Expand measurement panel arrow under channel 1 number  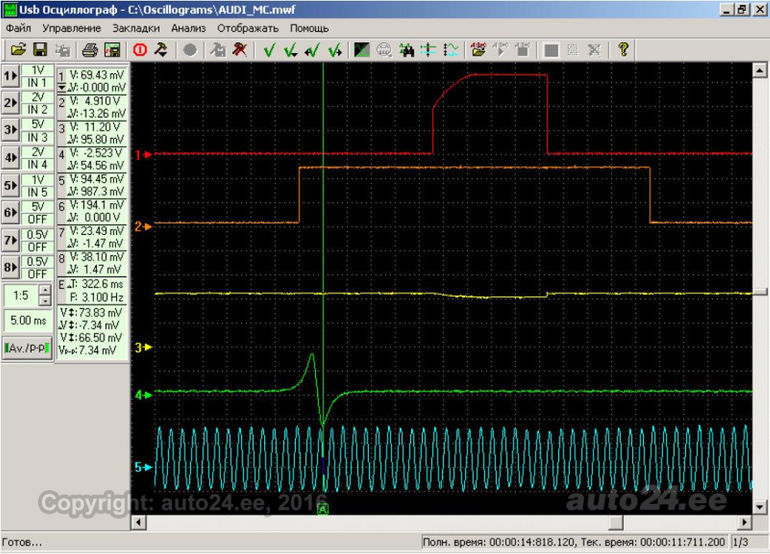coord(61,87)
